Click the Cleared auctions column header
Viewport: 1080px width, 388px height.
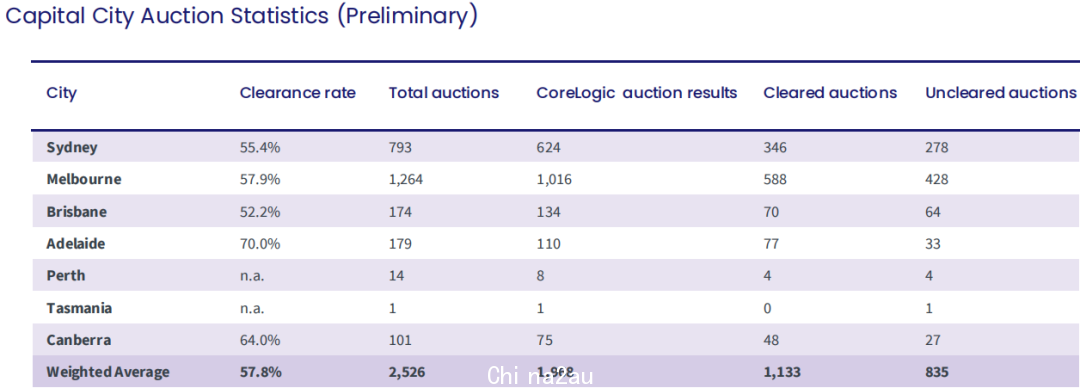(x=830, y=93)
